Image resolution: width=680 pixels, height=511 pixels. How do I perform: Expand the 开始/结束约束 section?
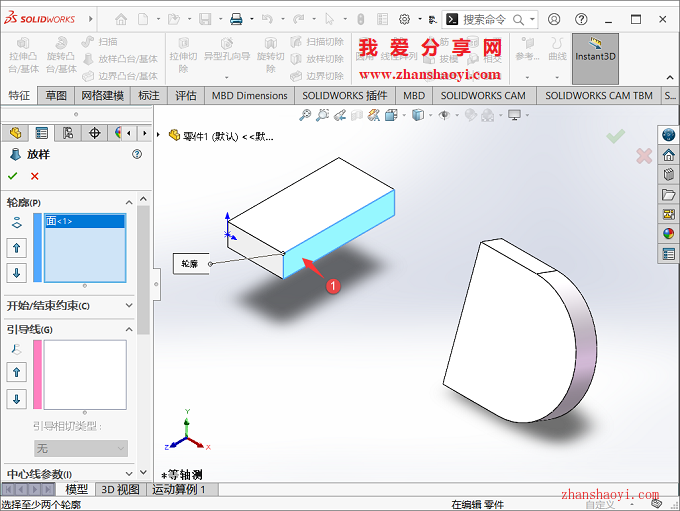[x=128, y=305]
